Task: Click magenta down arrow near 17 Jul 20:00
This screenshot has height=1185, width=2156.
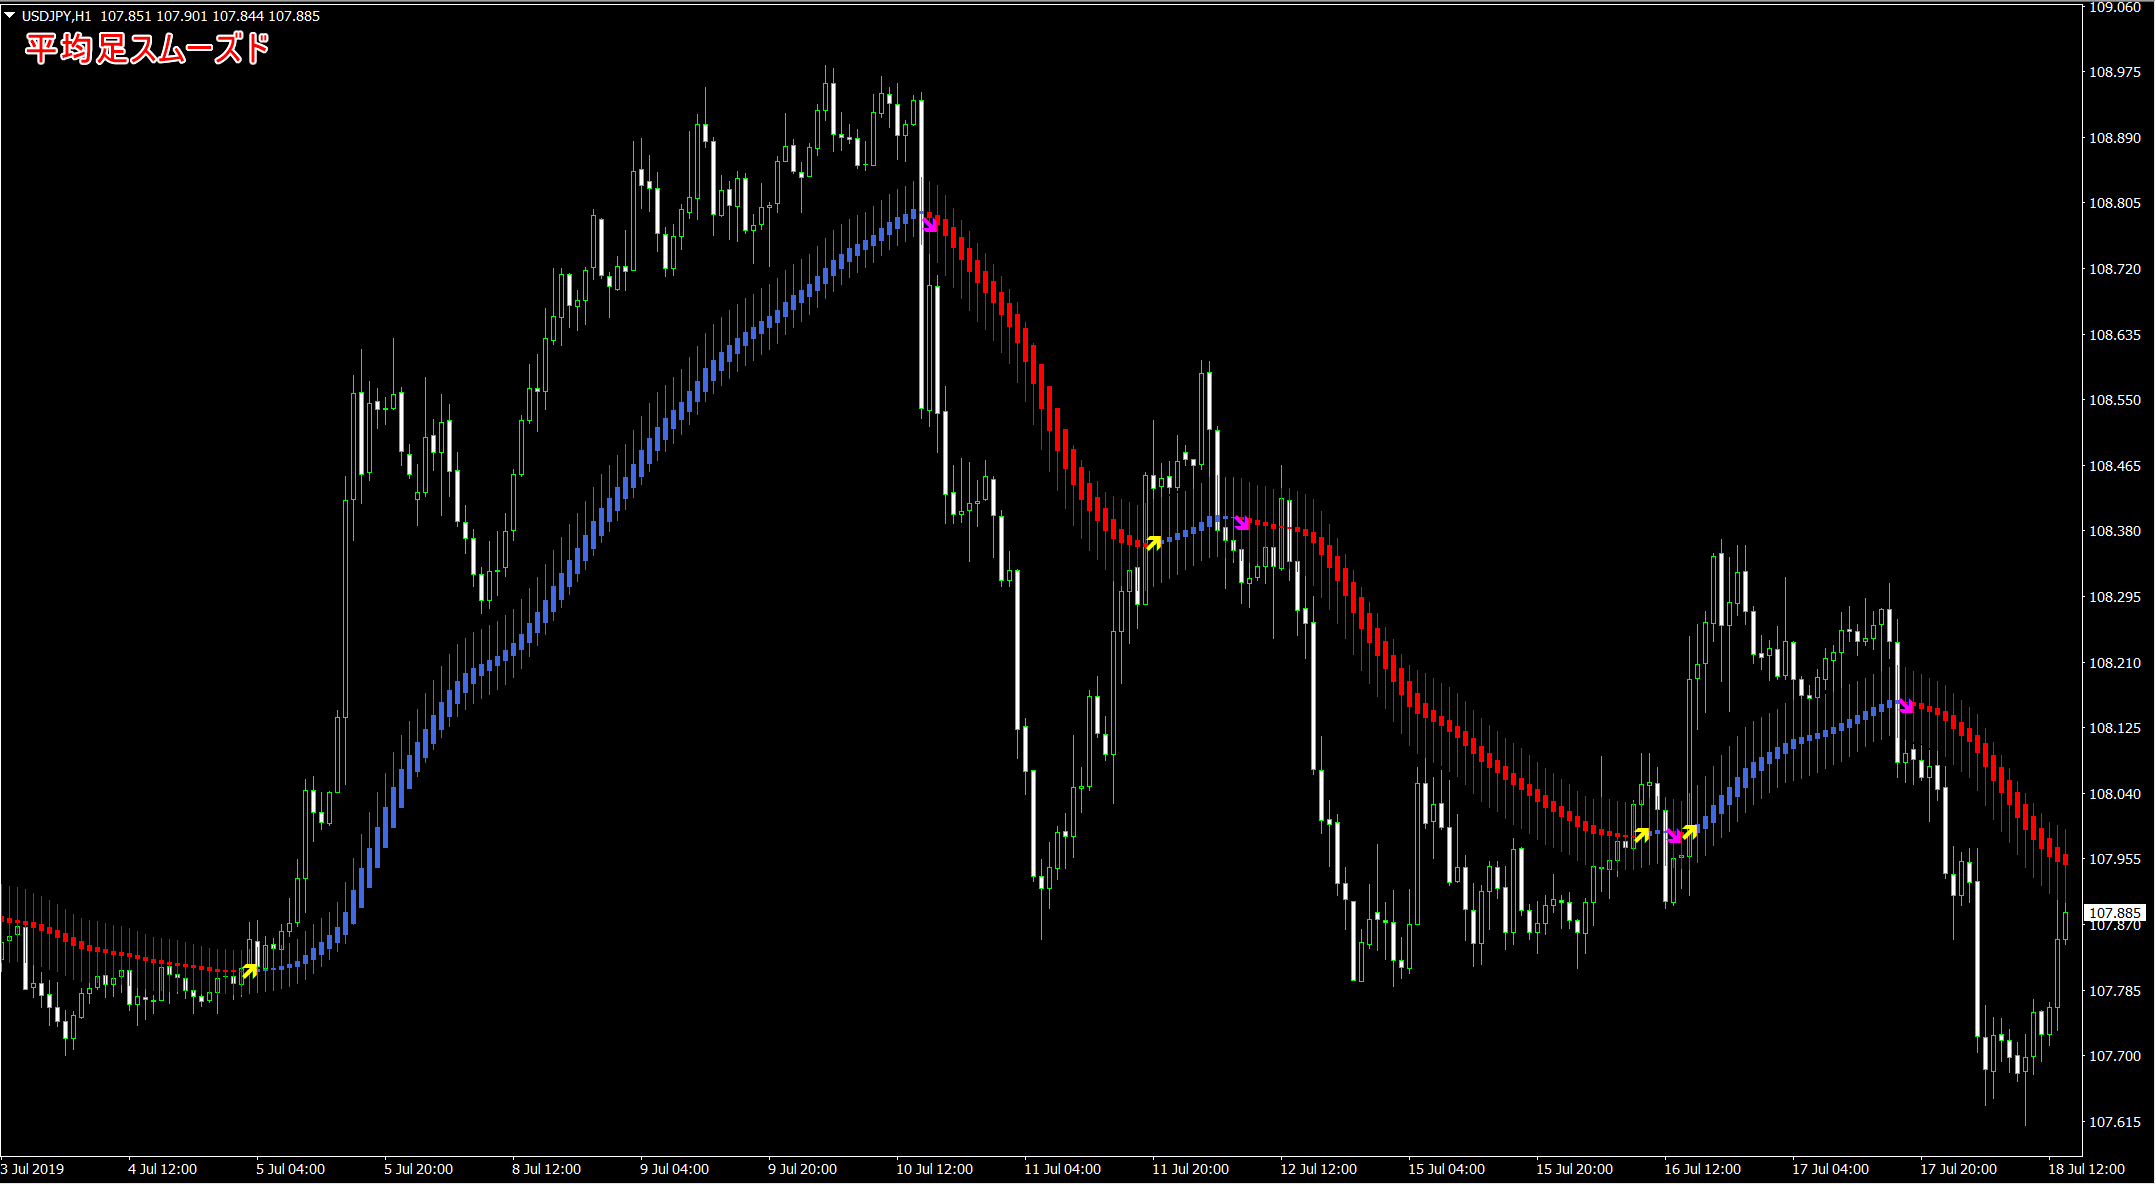Action: (1906, 706)
